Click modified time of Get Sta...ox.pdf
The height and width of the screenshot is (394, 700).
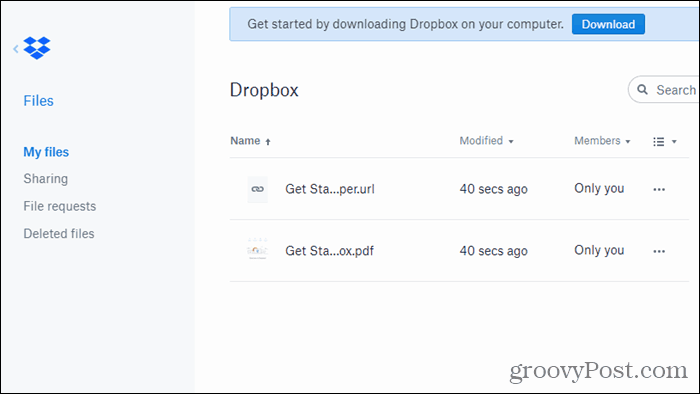click(493, 251)
